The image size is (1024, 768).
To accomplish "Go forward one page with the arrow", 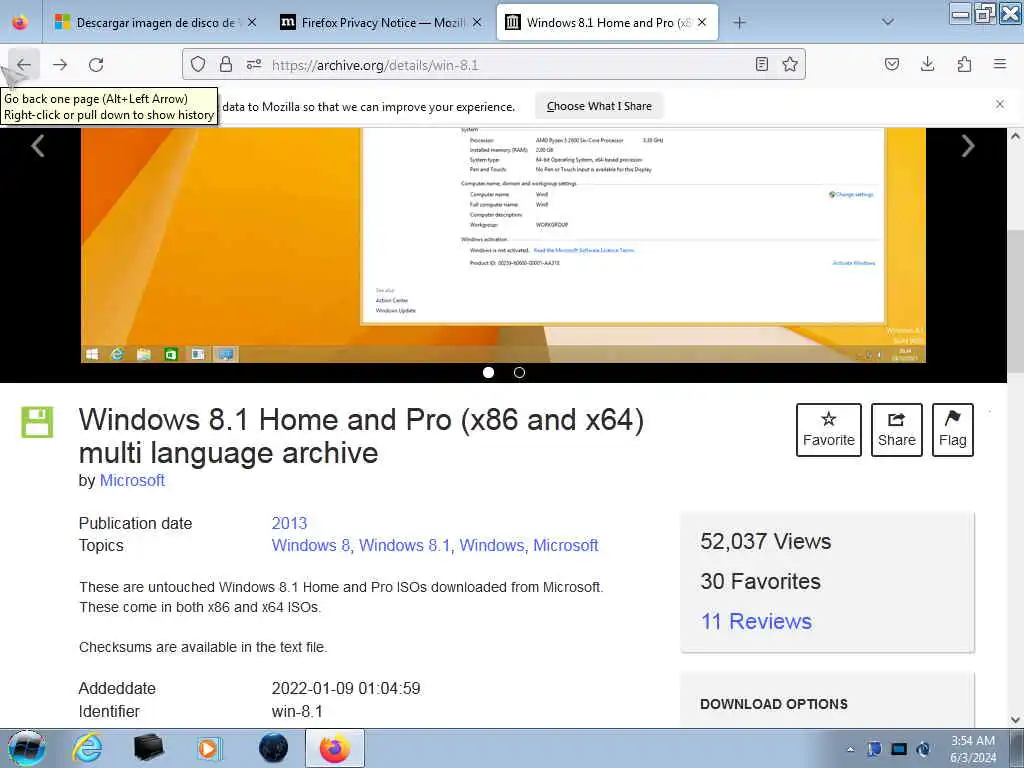I will point(60,65).
